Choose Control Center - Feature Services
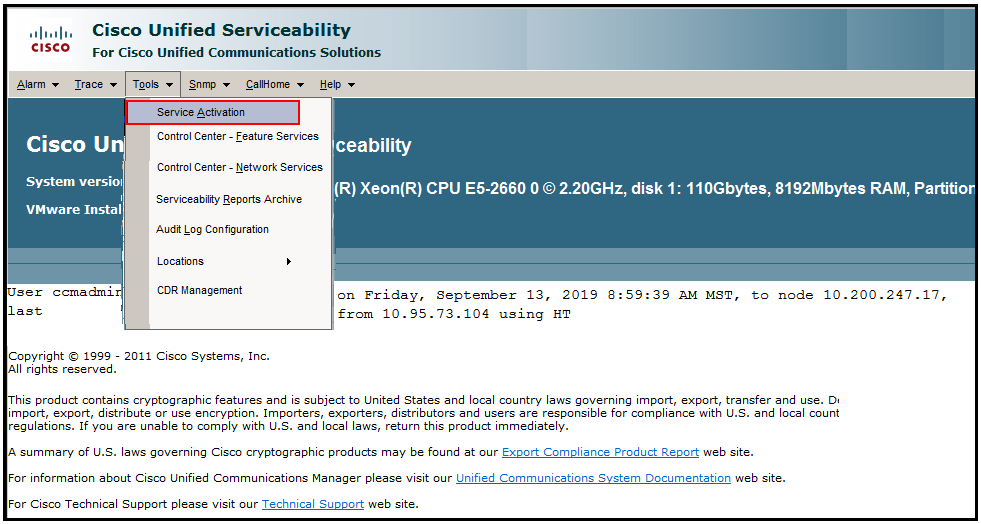The height and width of the screenshot is (524, 981). tap(237, 136)
